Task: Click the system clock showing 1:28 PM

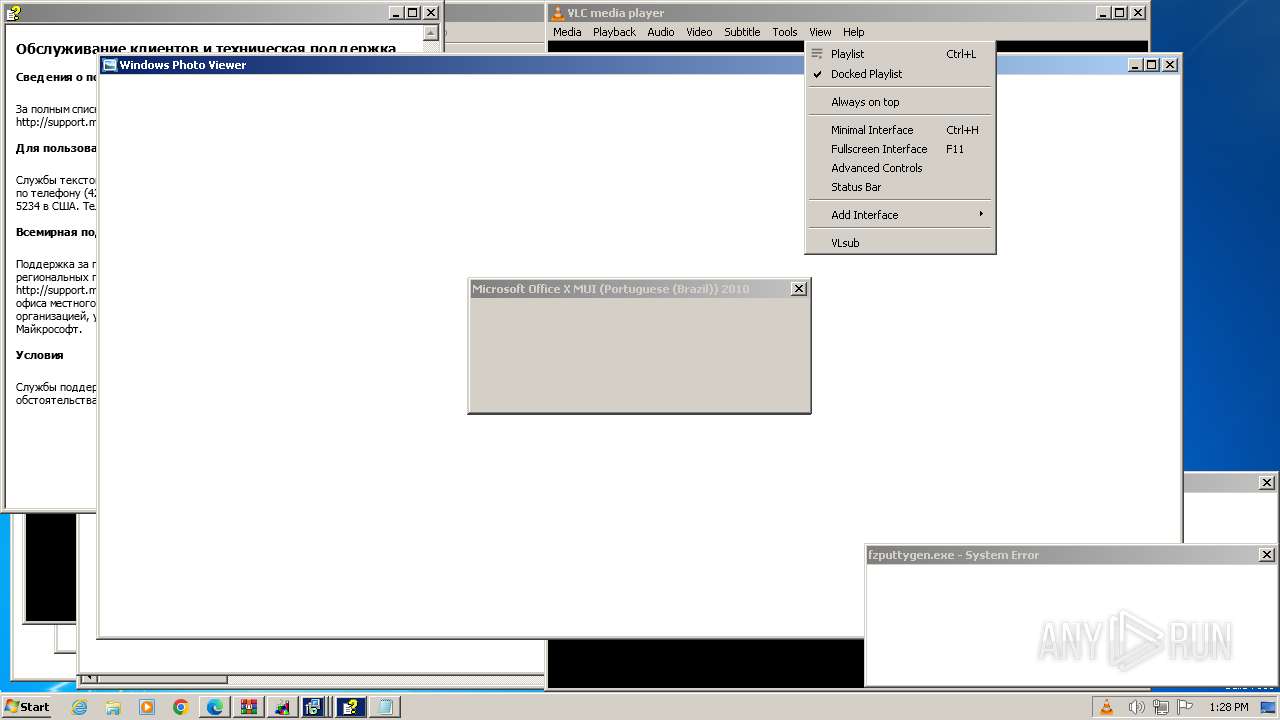Action: coord(1228,707)
